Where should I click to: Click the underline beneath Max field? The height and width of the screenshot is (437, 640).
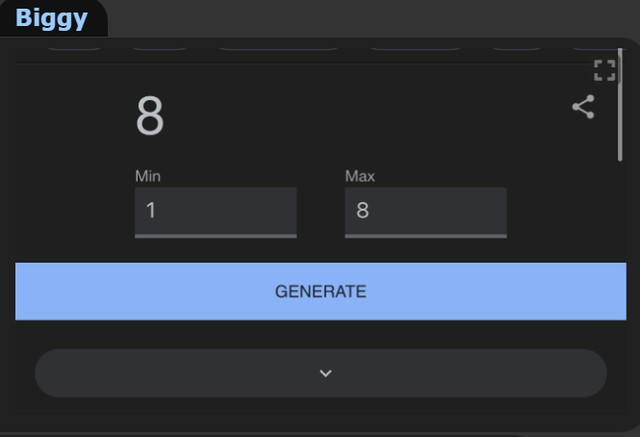[x=426, y=236]
